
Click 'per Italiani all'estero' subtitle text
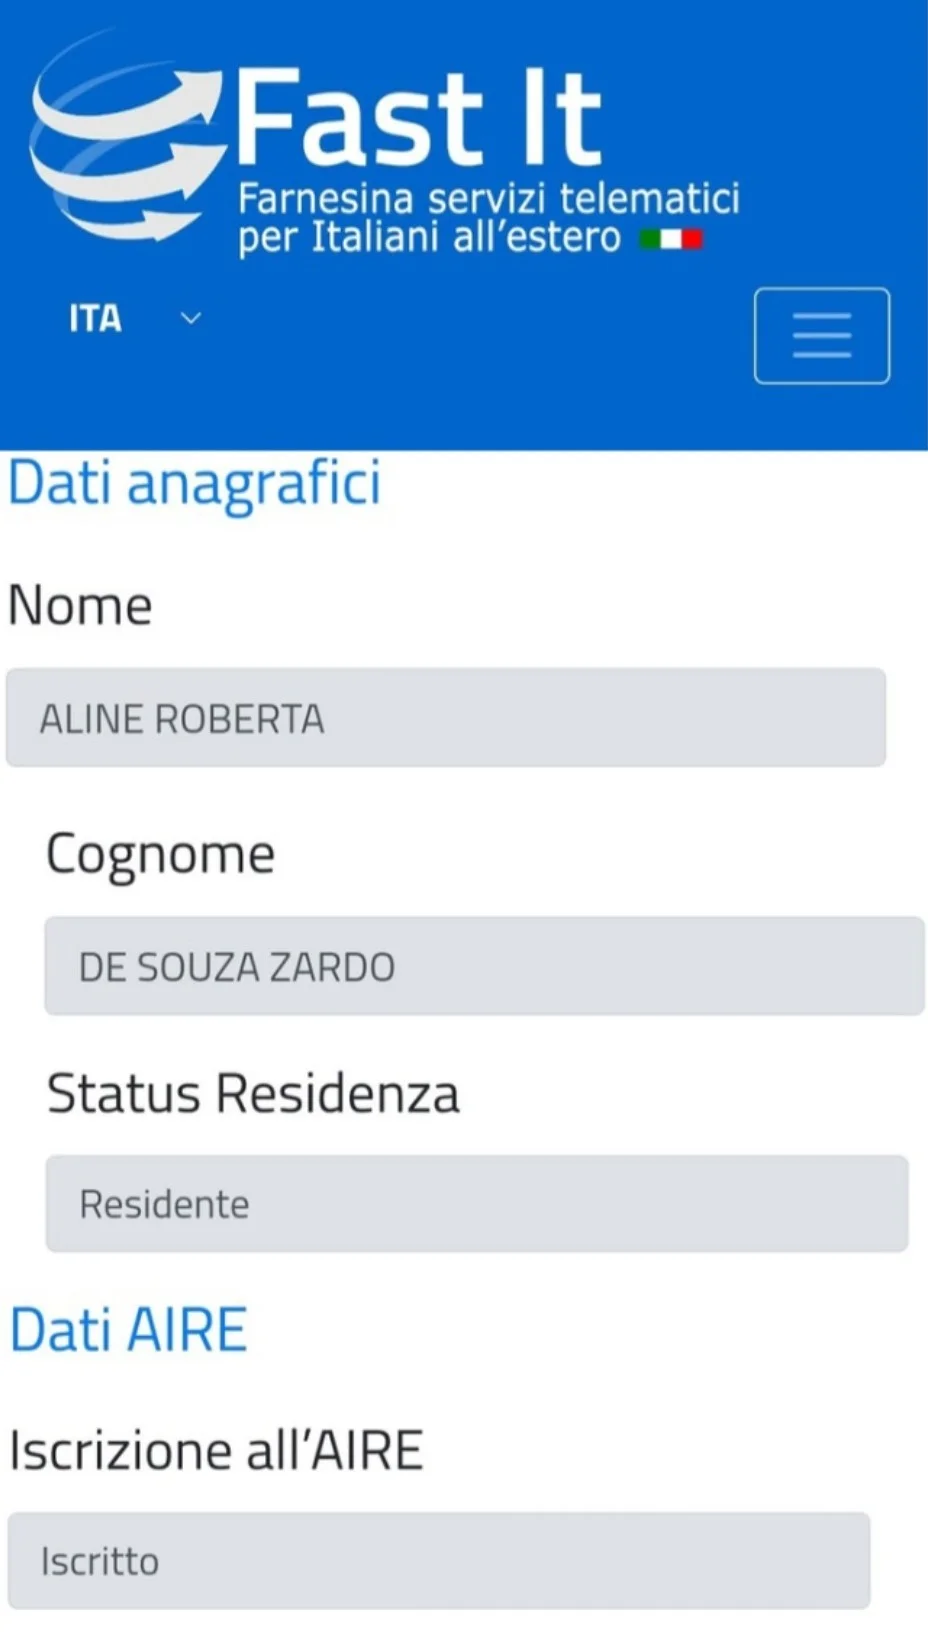[x=430, y=238]
